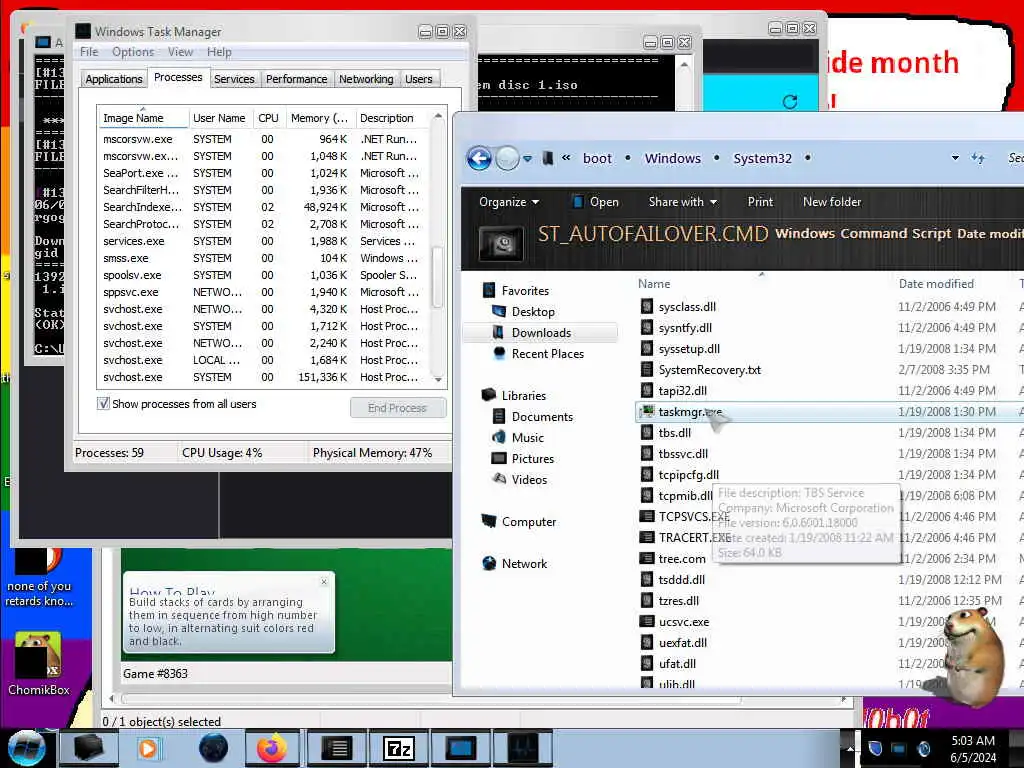Toggle Show processes from all users checkbox
Image resolution: width=1024 pixels, height=768 pixels.
(103, 404)
